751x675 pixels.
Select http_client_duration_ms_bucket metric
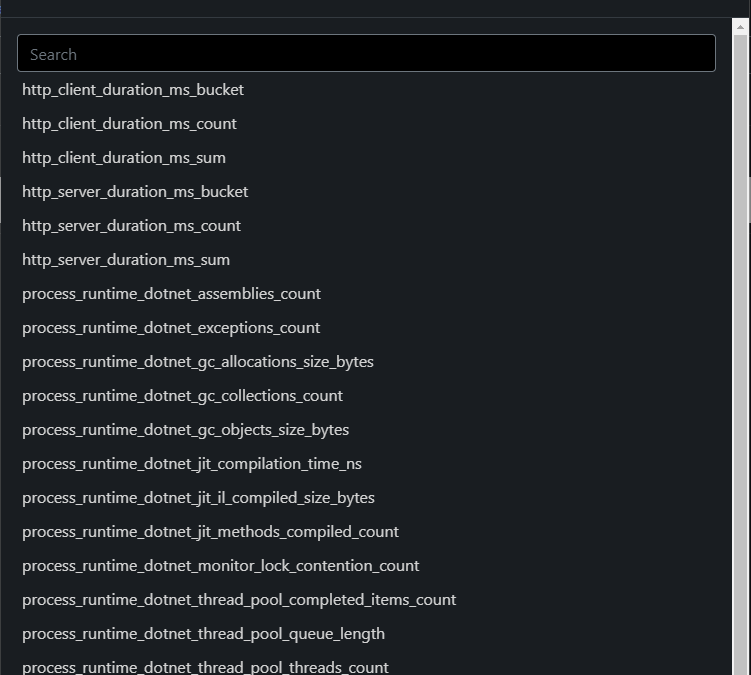(x=133, y=90)
